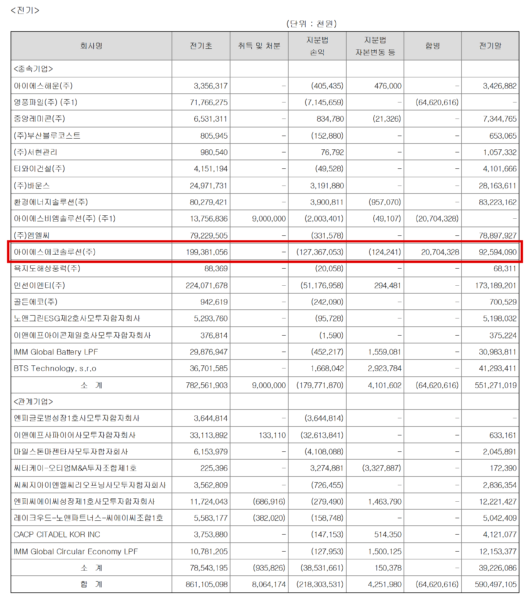This screenshot has width=530, height=600.
Task: Select the 취득 및 처분 column header
Action: coord(259,46)
